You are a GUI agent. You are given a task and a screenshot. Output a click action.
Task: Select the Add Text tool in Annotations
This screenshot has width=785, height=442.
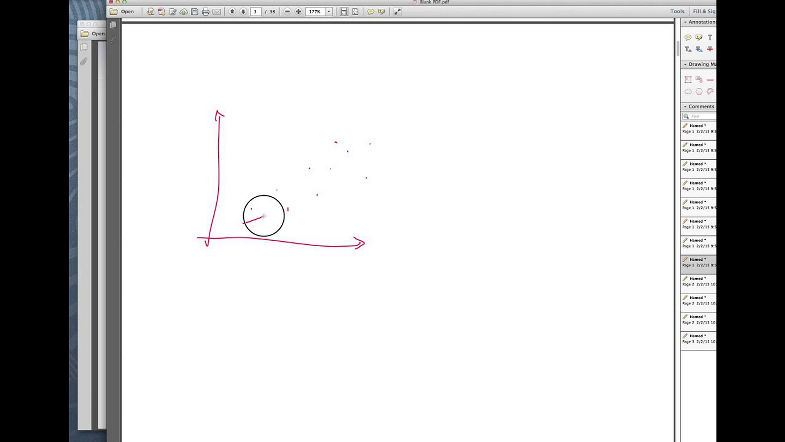[710, 37]
